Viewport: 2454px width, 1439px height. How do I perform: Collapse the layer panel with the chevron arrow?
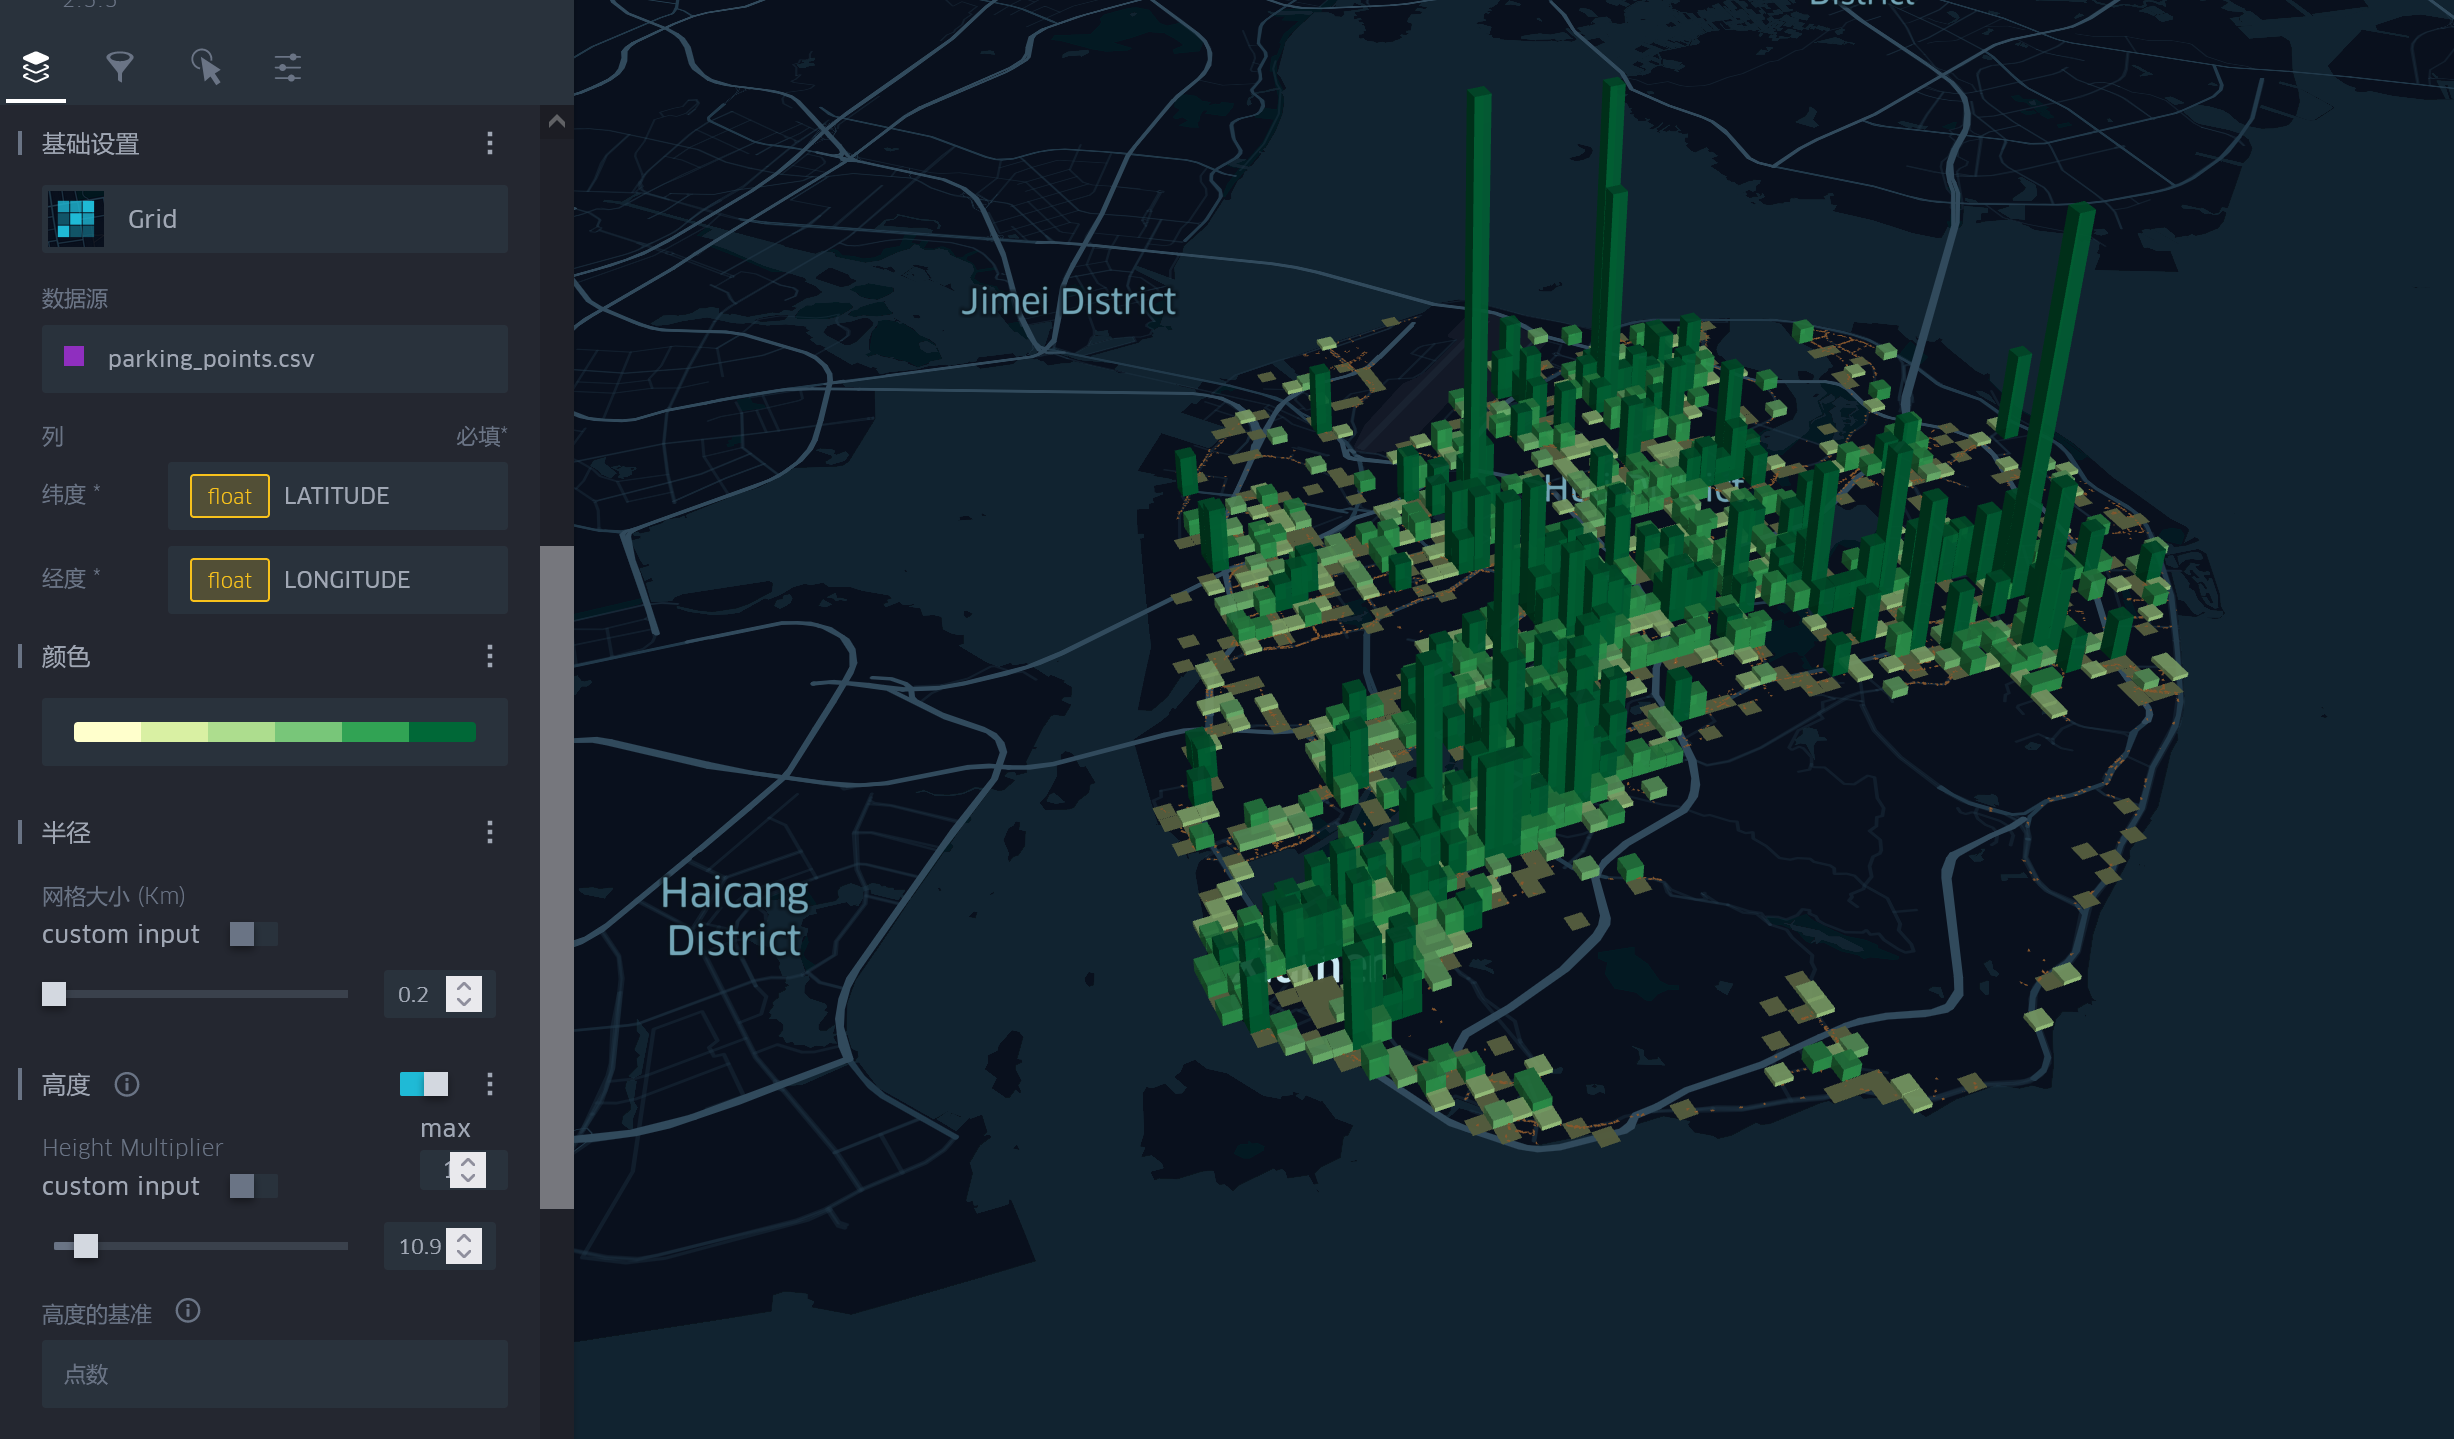(x=557, y=122)
